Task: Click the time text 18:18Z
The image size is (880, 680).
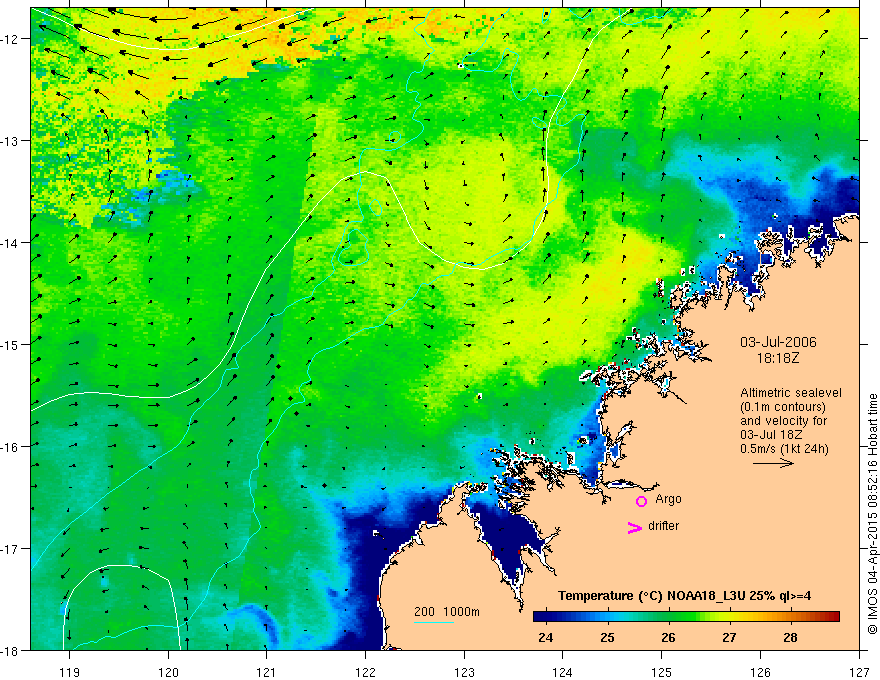Action: click(x=778, y=358)
